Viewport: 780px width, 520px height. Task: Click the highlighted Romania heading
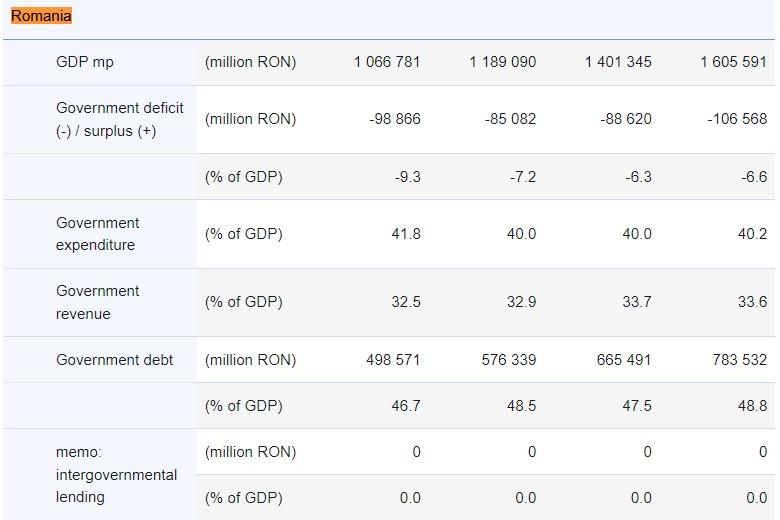coord(41,16)
